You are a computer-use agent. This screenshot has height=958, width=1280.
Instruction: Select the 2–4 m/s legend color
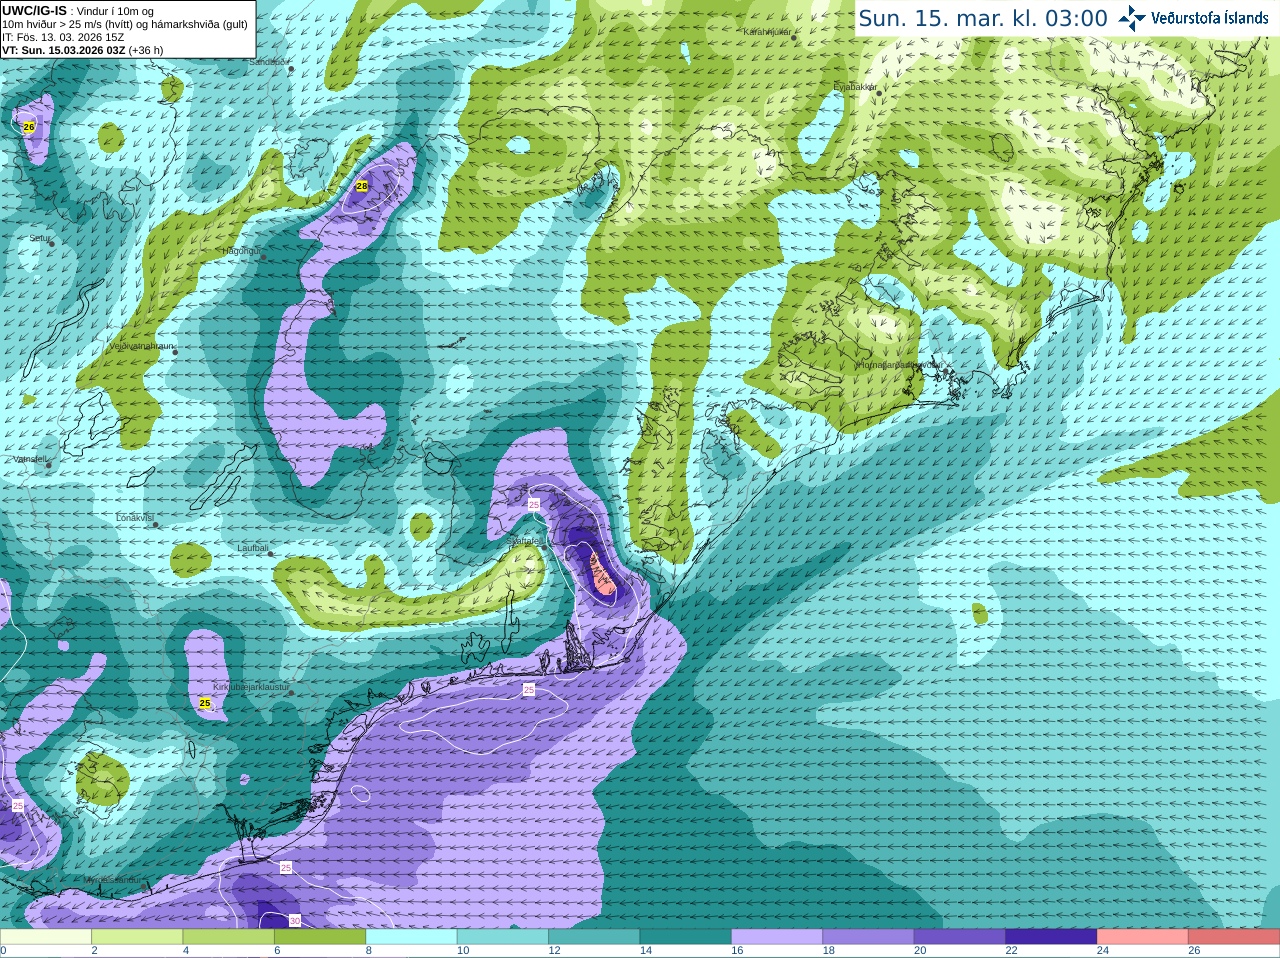137,937
